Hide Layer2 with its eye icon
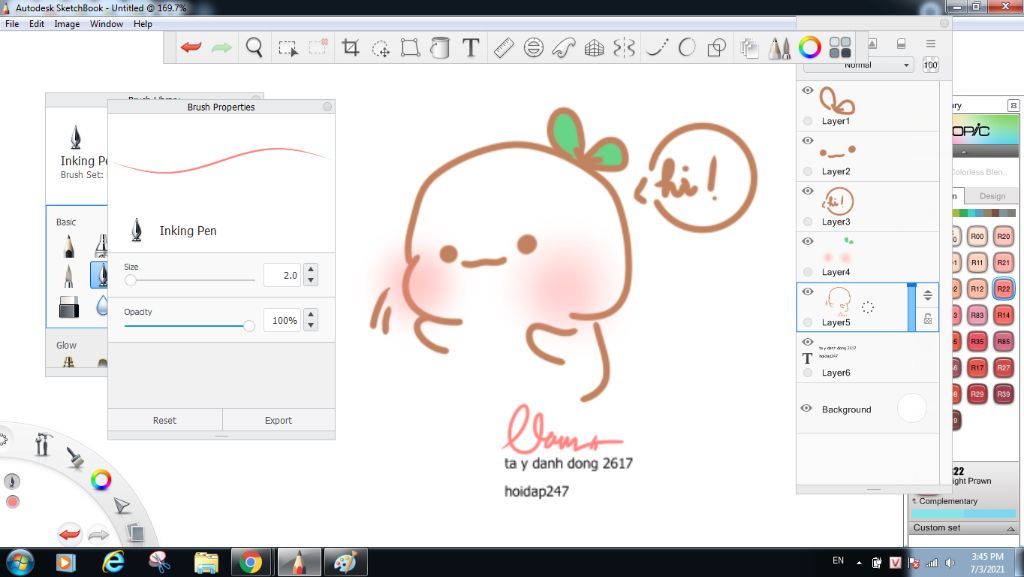The height and width of the screenshot is (577, 1024). tap(808, 140)
